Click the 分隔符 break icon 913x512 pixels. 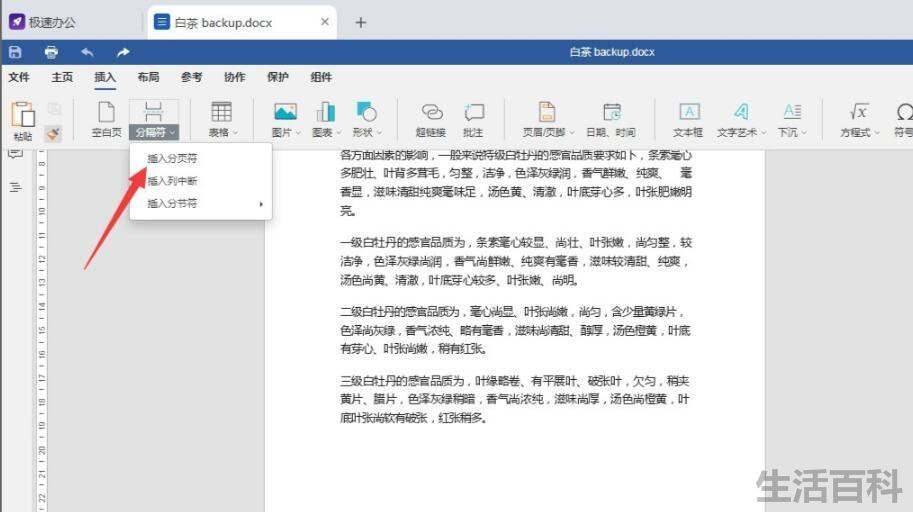coord(154,111)
